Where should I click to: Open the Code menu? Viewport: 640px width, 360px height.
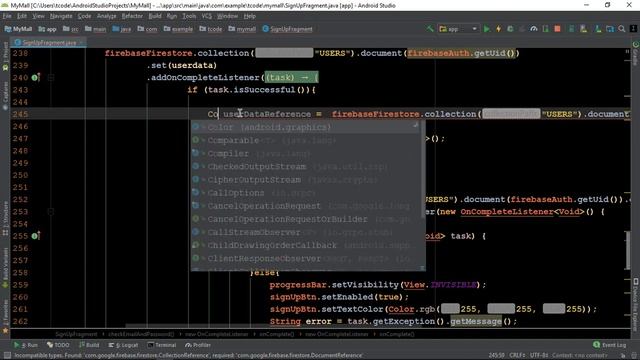click(84, 16)
